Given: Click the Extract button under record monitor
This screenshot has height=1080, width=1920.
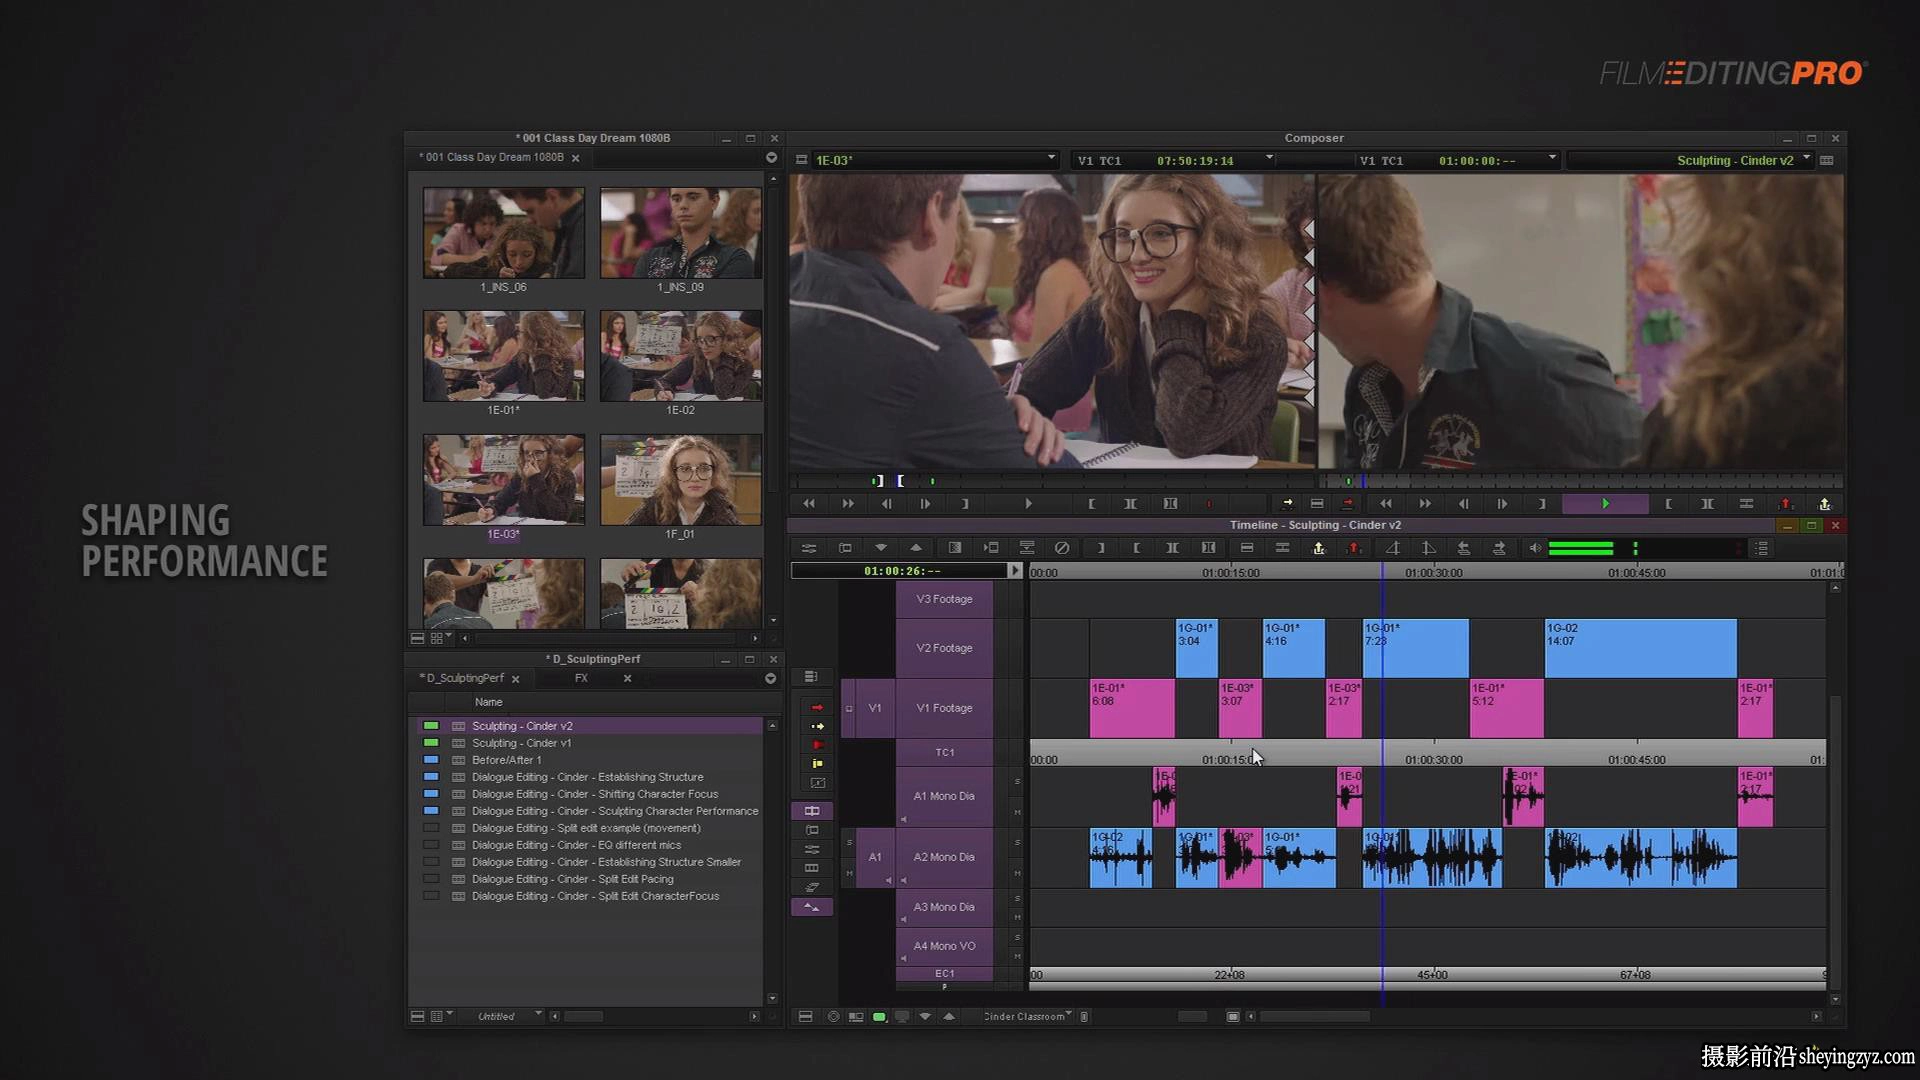Looking at the screenshot, I should (1825, 504).
